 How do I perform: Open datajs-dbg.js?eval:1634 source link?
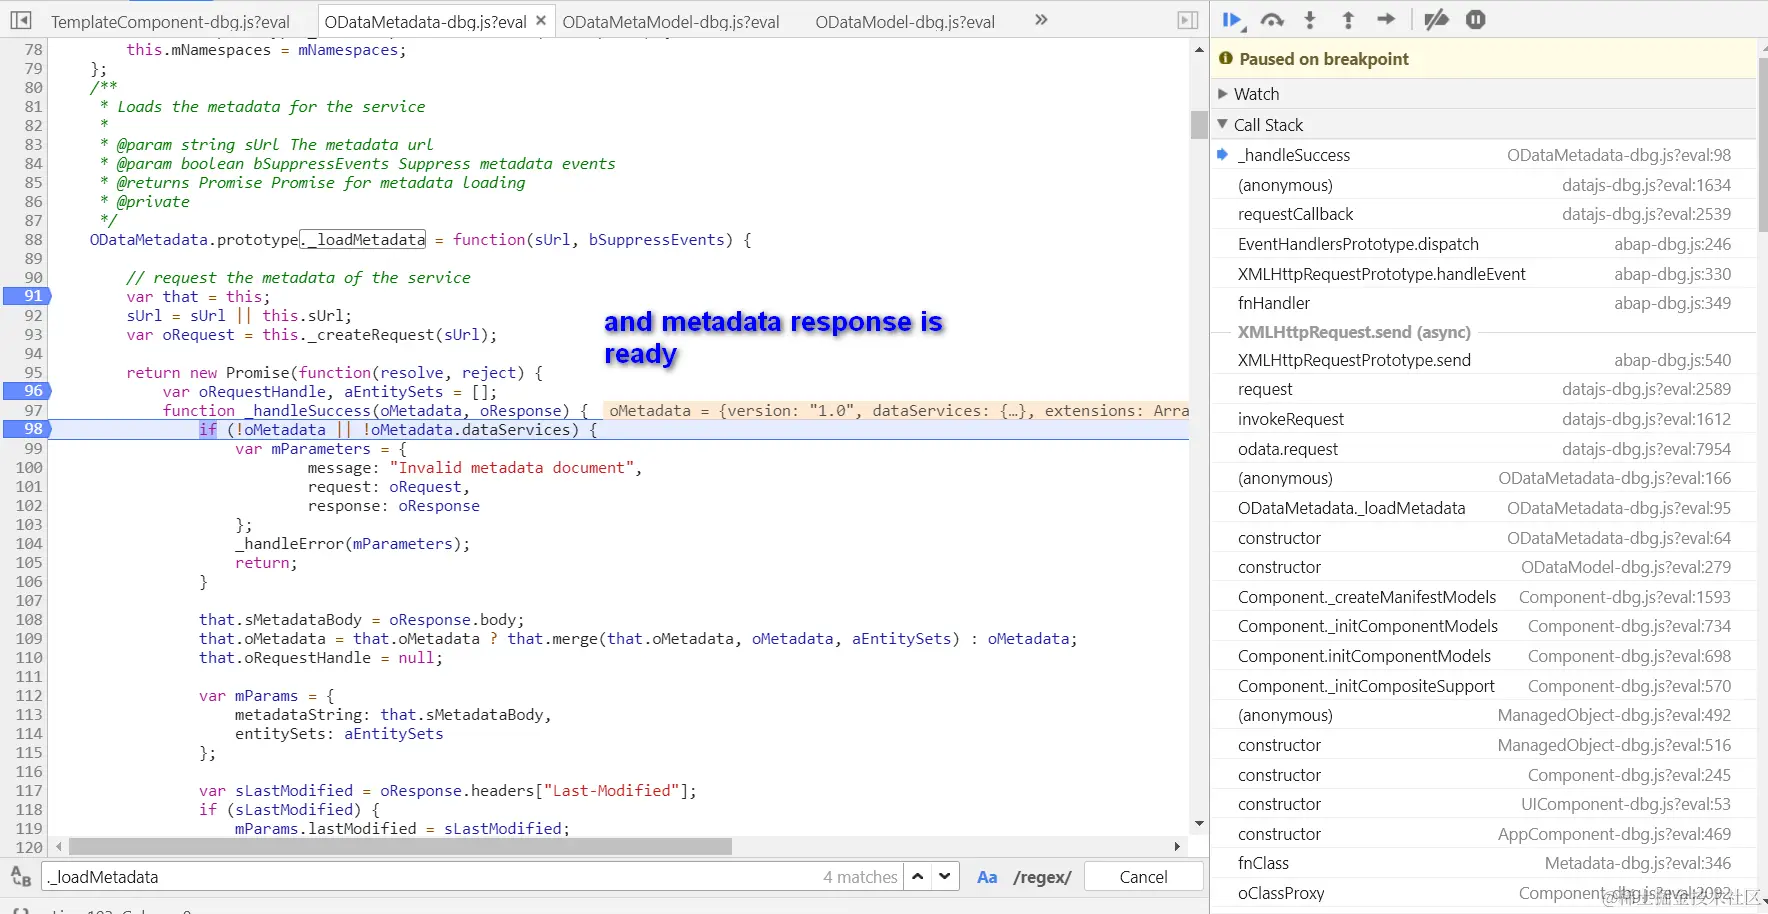click(1646, 185)
